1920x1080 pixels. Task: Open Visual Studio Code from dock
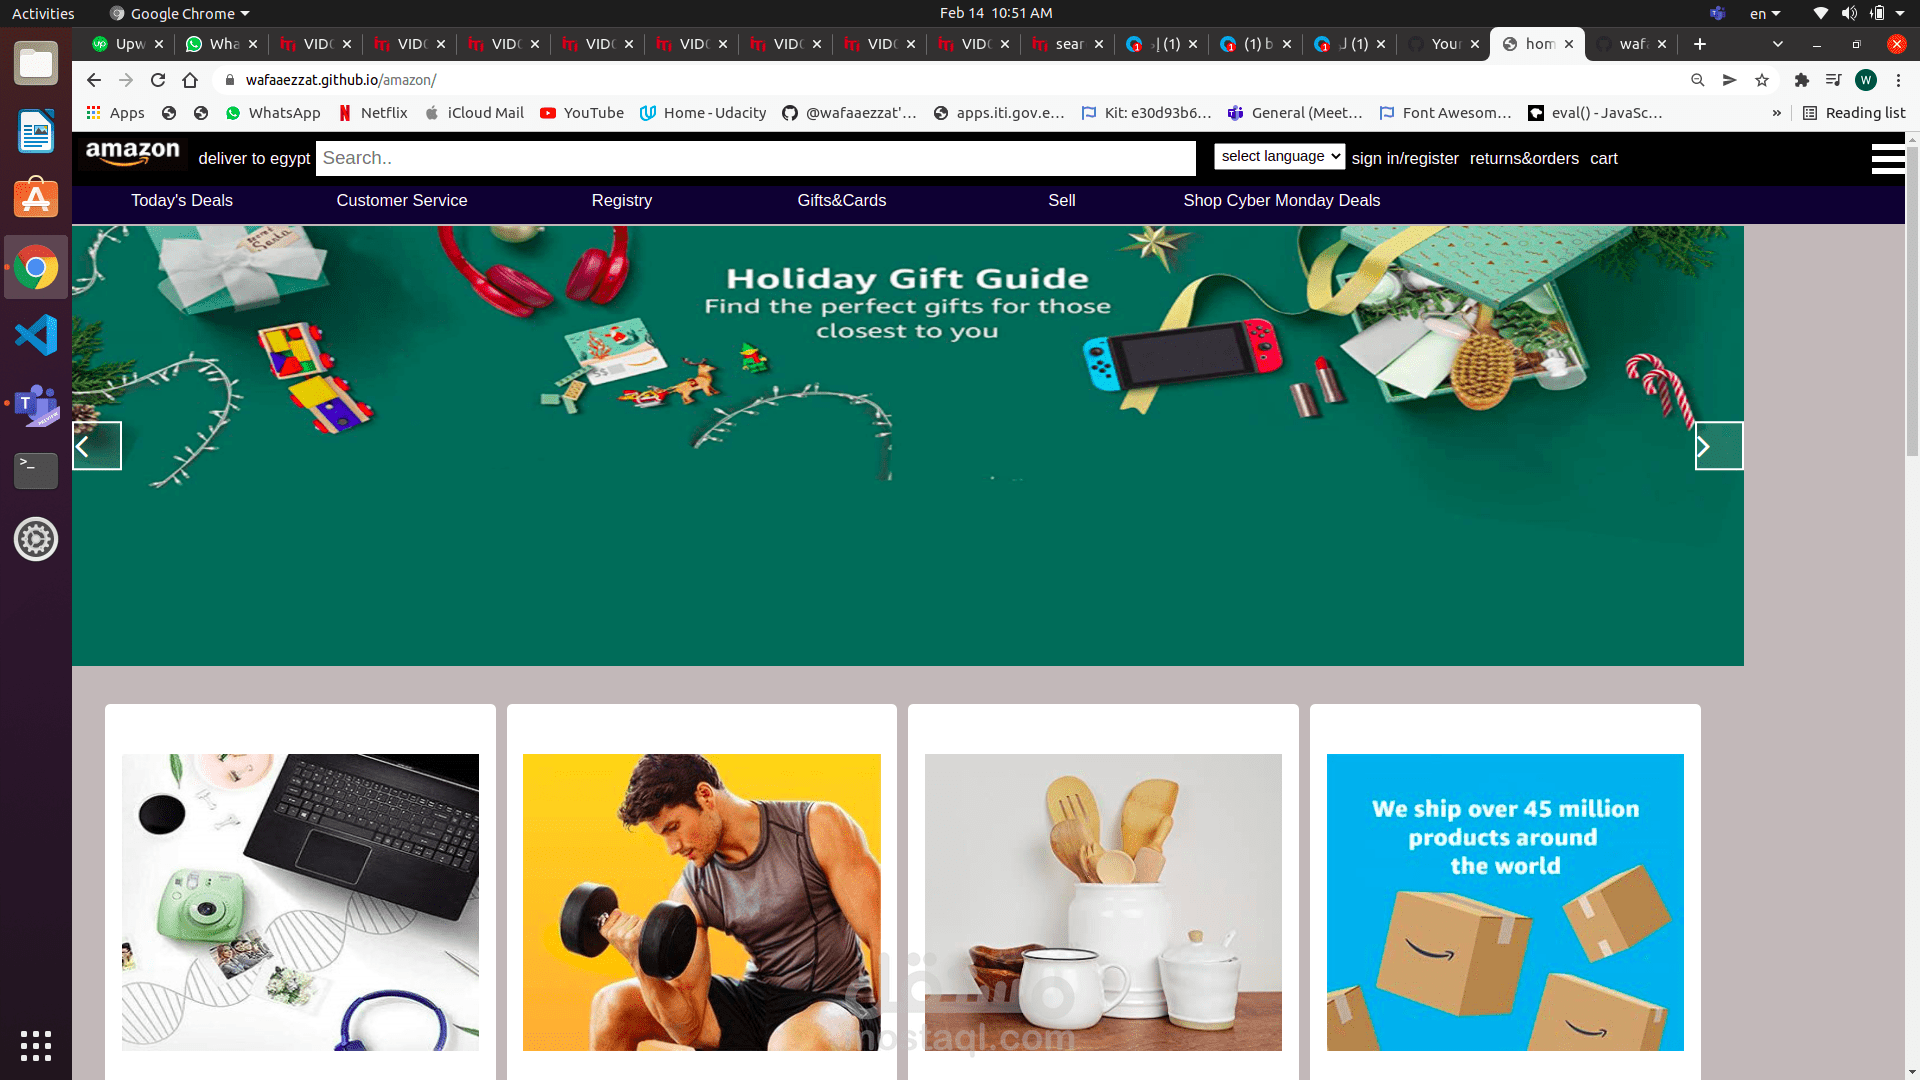[x=36, y=335]
